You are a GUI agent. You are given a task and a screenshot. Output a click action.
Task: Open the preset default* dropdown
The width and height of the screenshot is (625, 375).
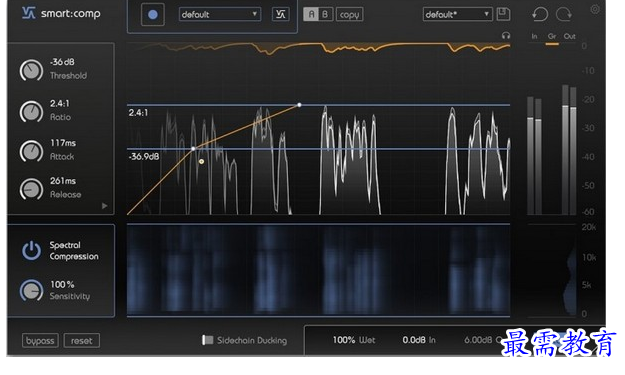[457, 14]
